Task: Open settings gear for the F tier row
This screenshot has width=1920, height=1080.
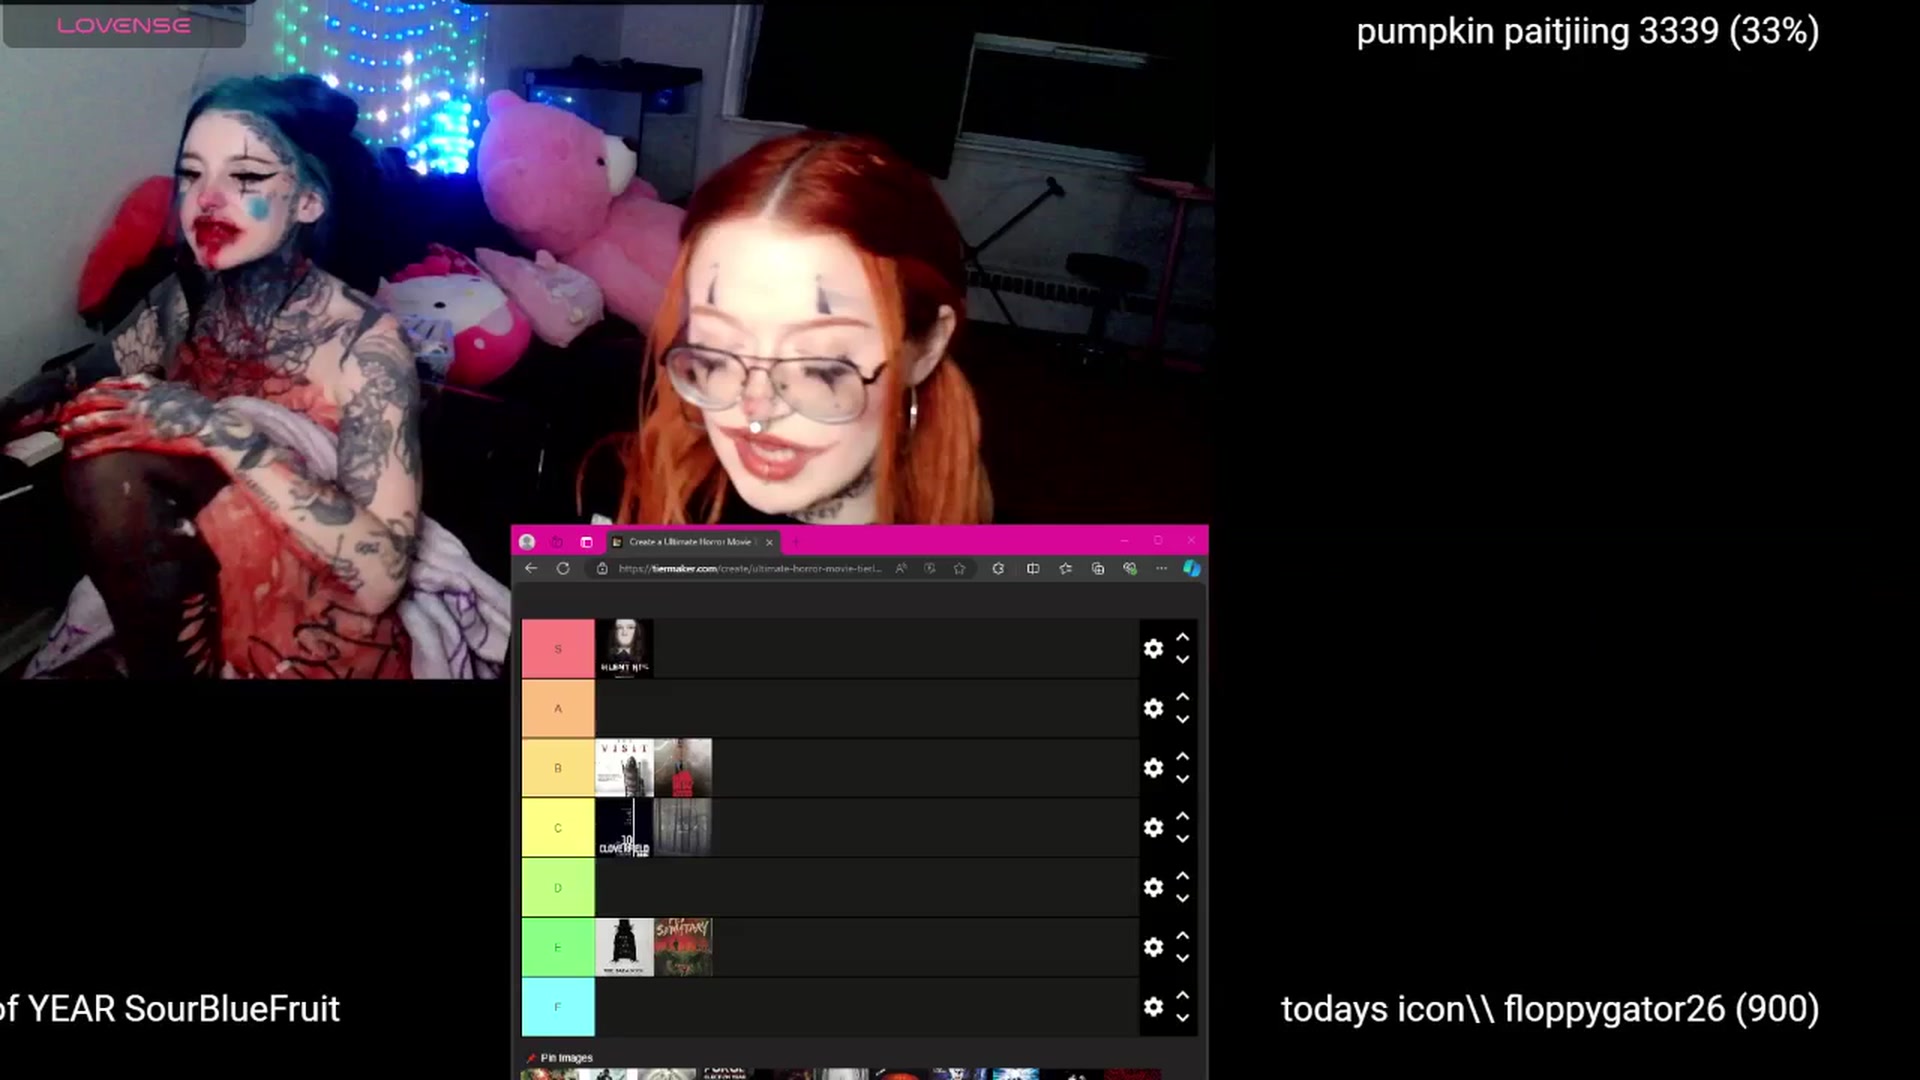Action: pos(1153,1007)
